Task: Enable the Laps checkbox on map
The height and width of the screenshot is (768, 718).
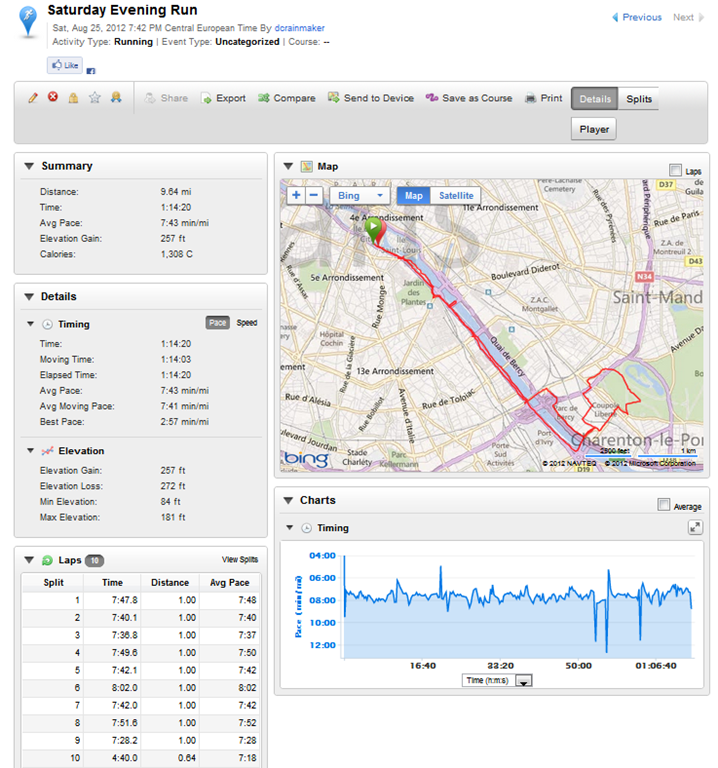Action: point(676,171)
